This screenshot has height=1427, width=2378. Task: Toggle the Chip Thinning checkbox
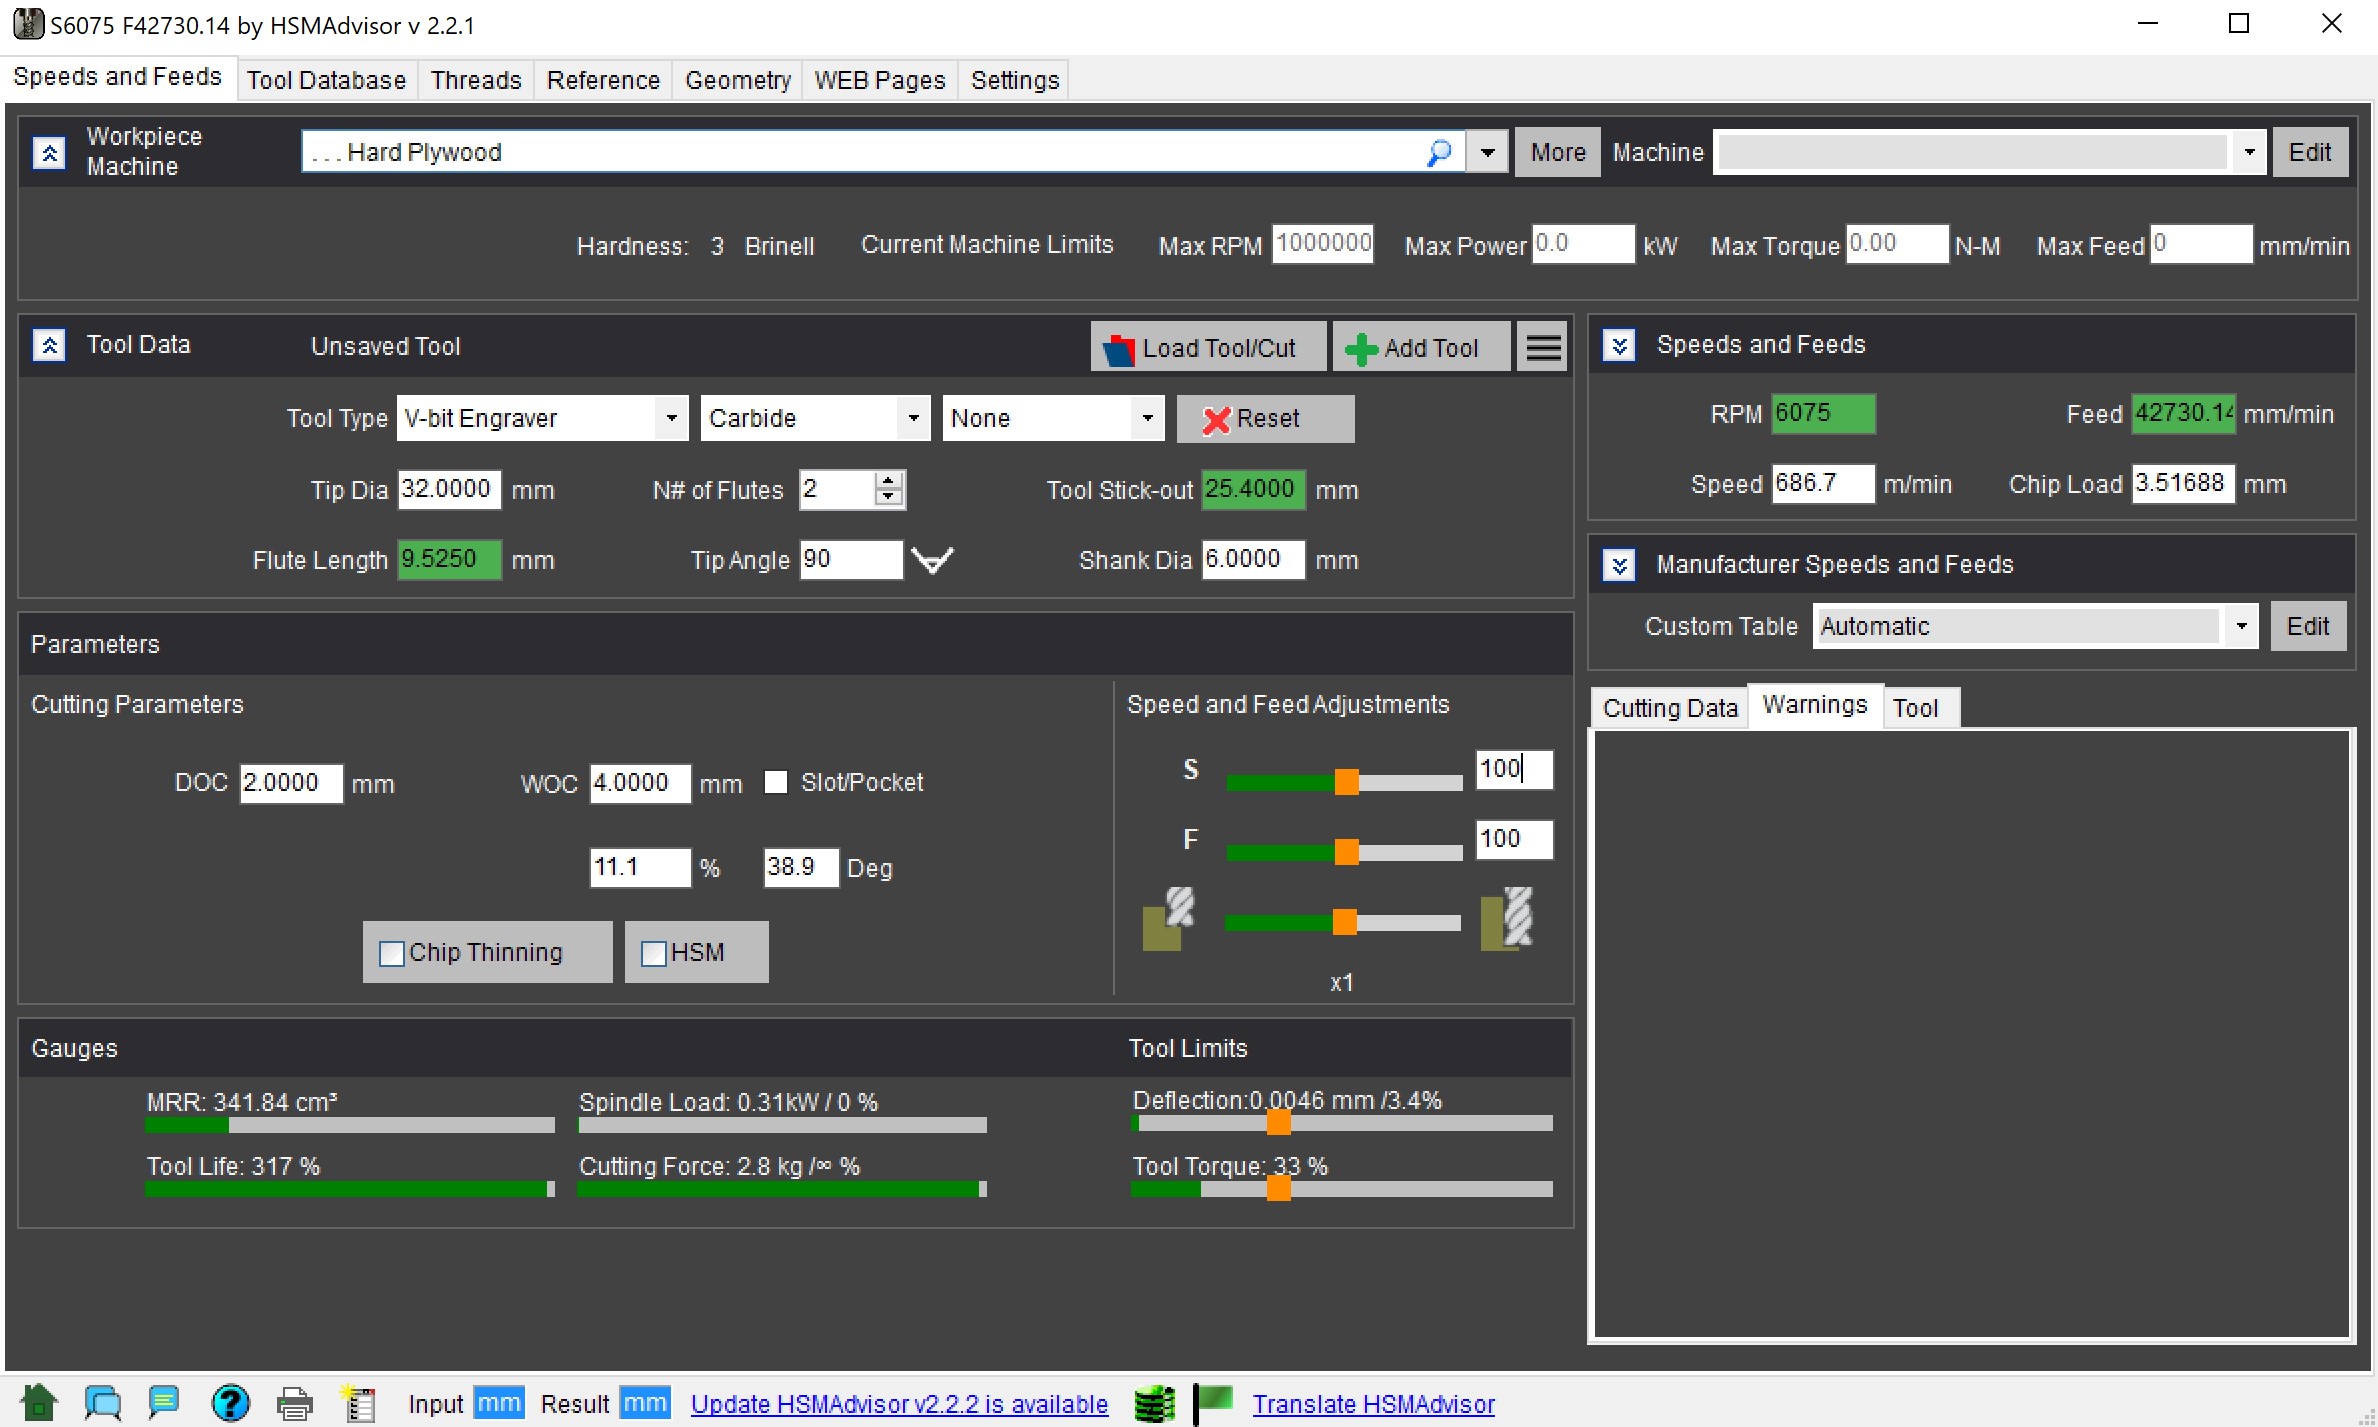tap(392, 953)
